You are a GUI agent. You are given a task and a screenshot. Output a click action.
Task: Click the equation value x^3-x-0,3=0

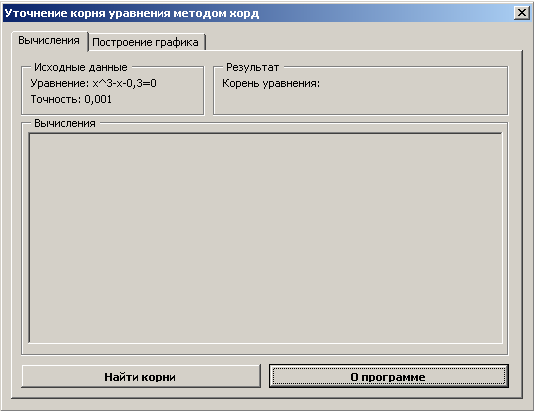[125, 83]
